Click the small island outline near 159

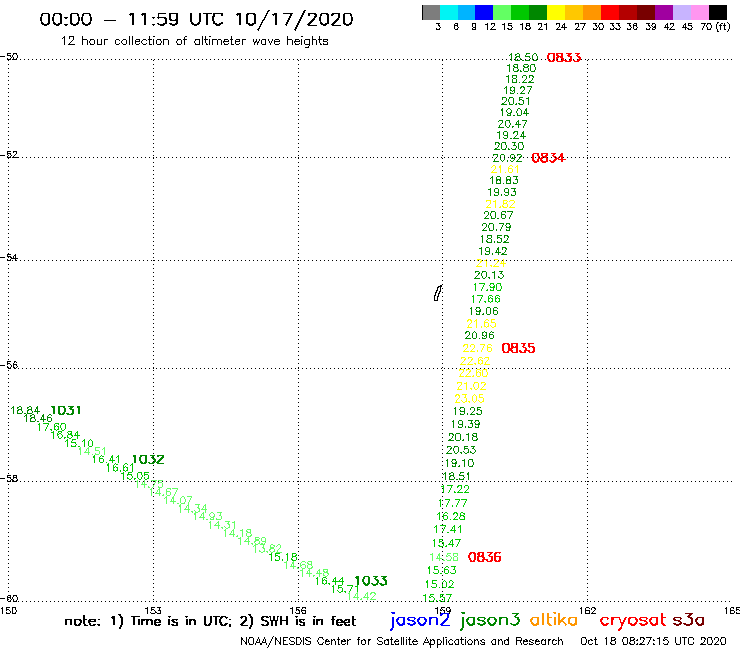click(438, 293)
